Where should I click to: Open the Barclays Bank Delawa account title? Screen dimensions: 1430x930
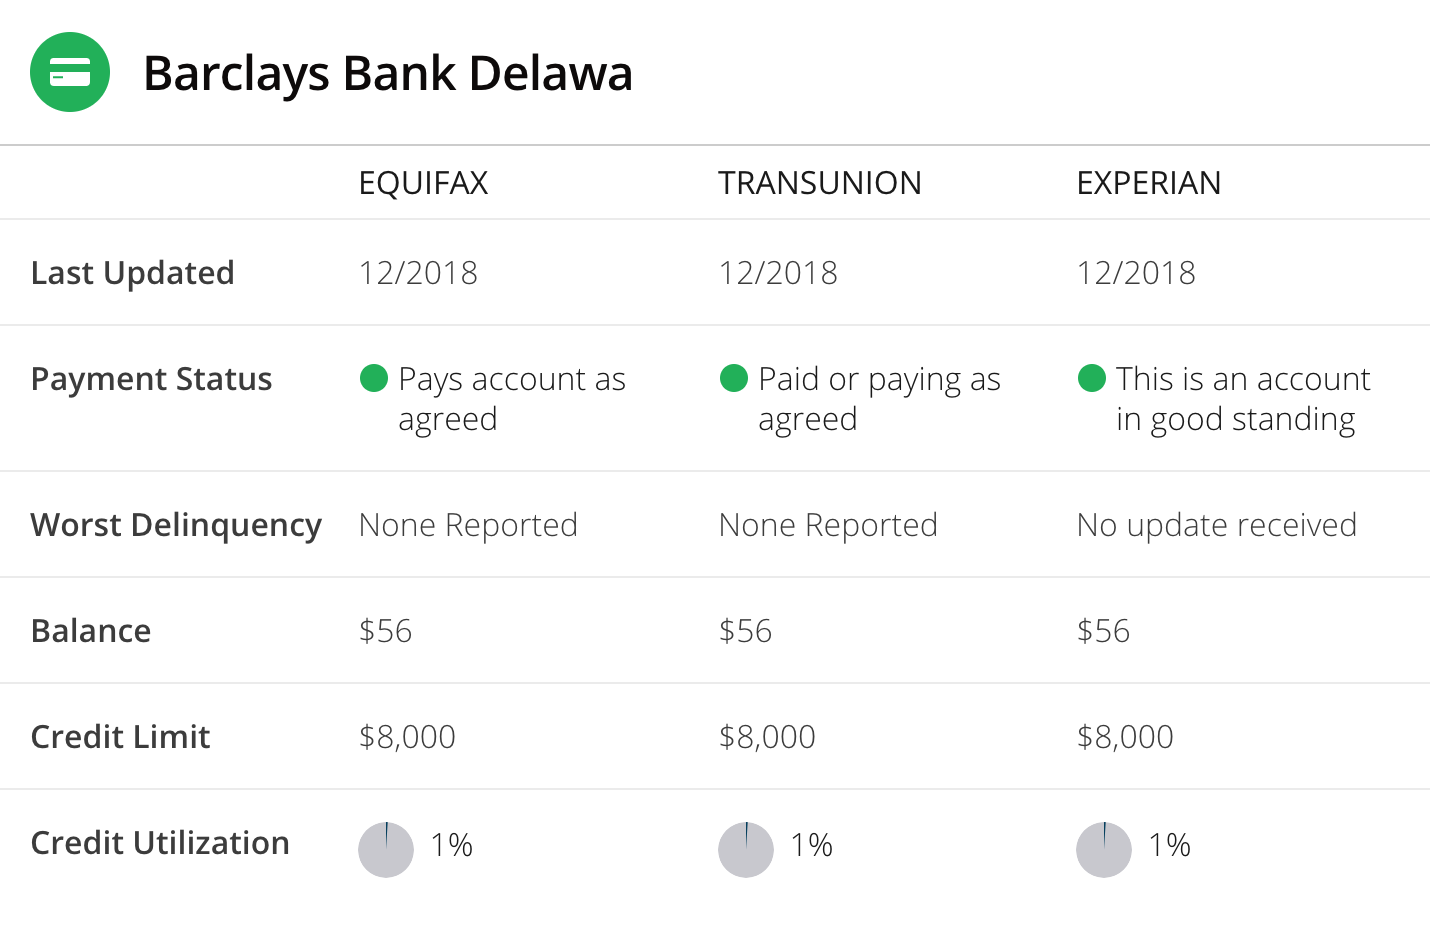point(388,73)
